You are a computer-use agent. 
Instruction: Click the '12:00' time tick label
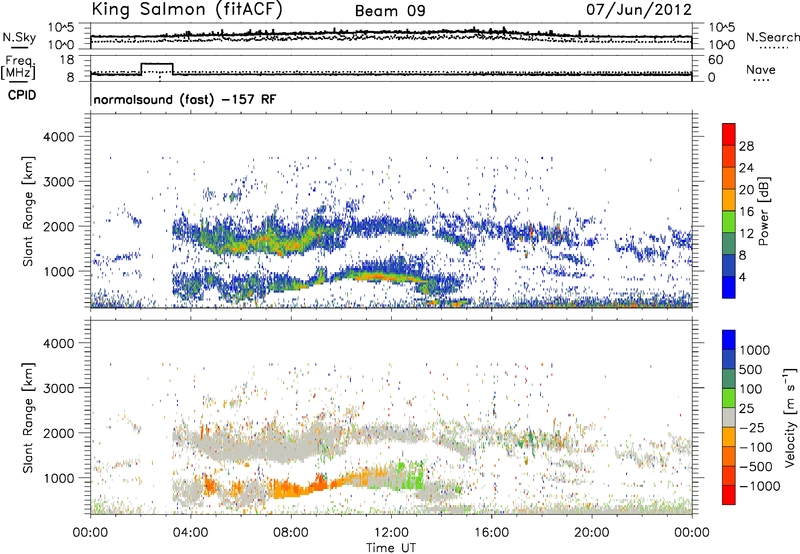391,533
